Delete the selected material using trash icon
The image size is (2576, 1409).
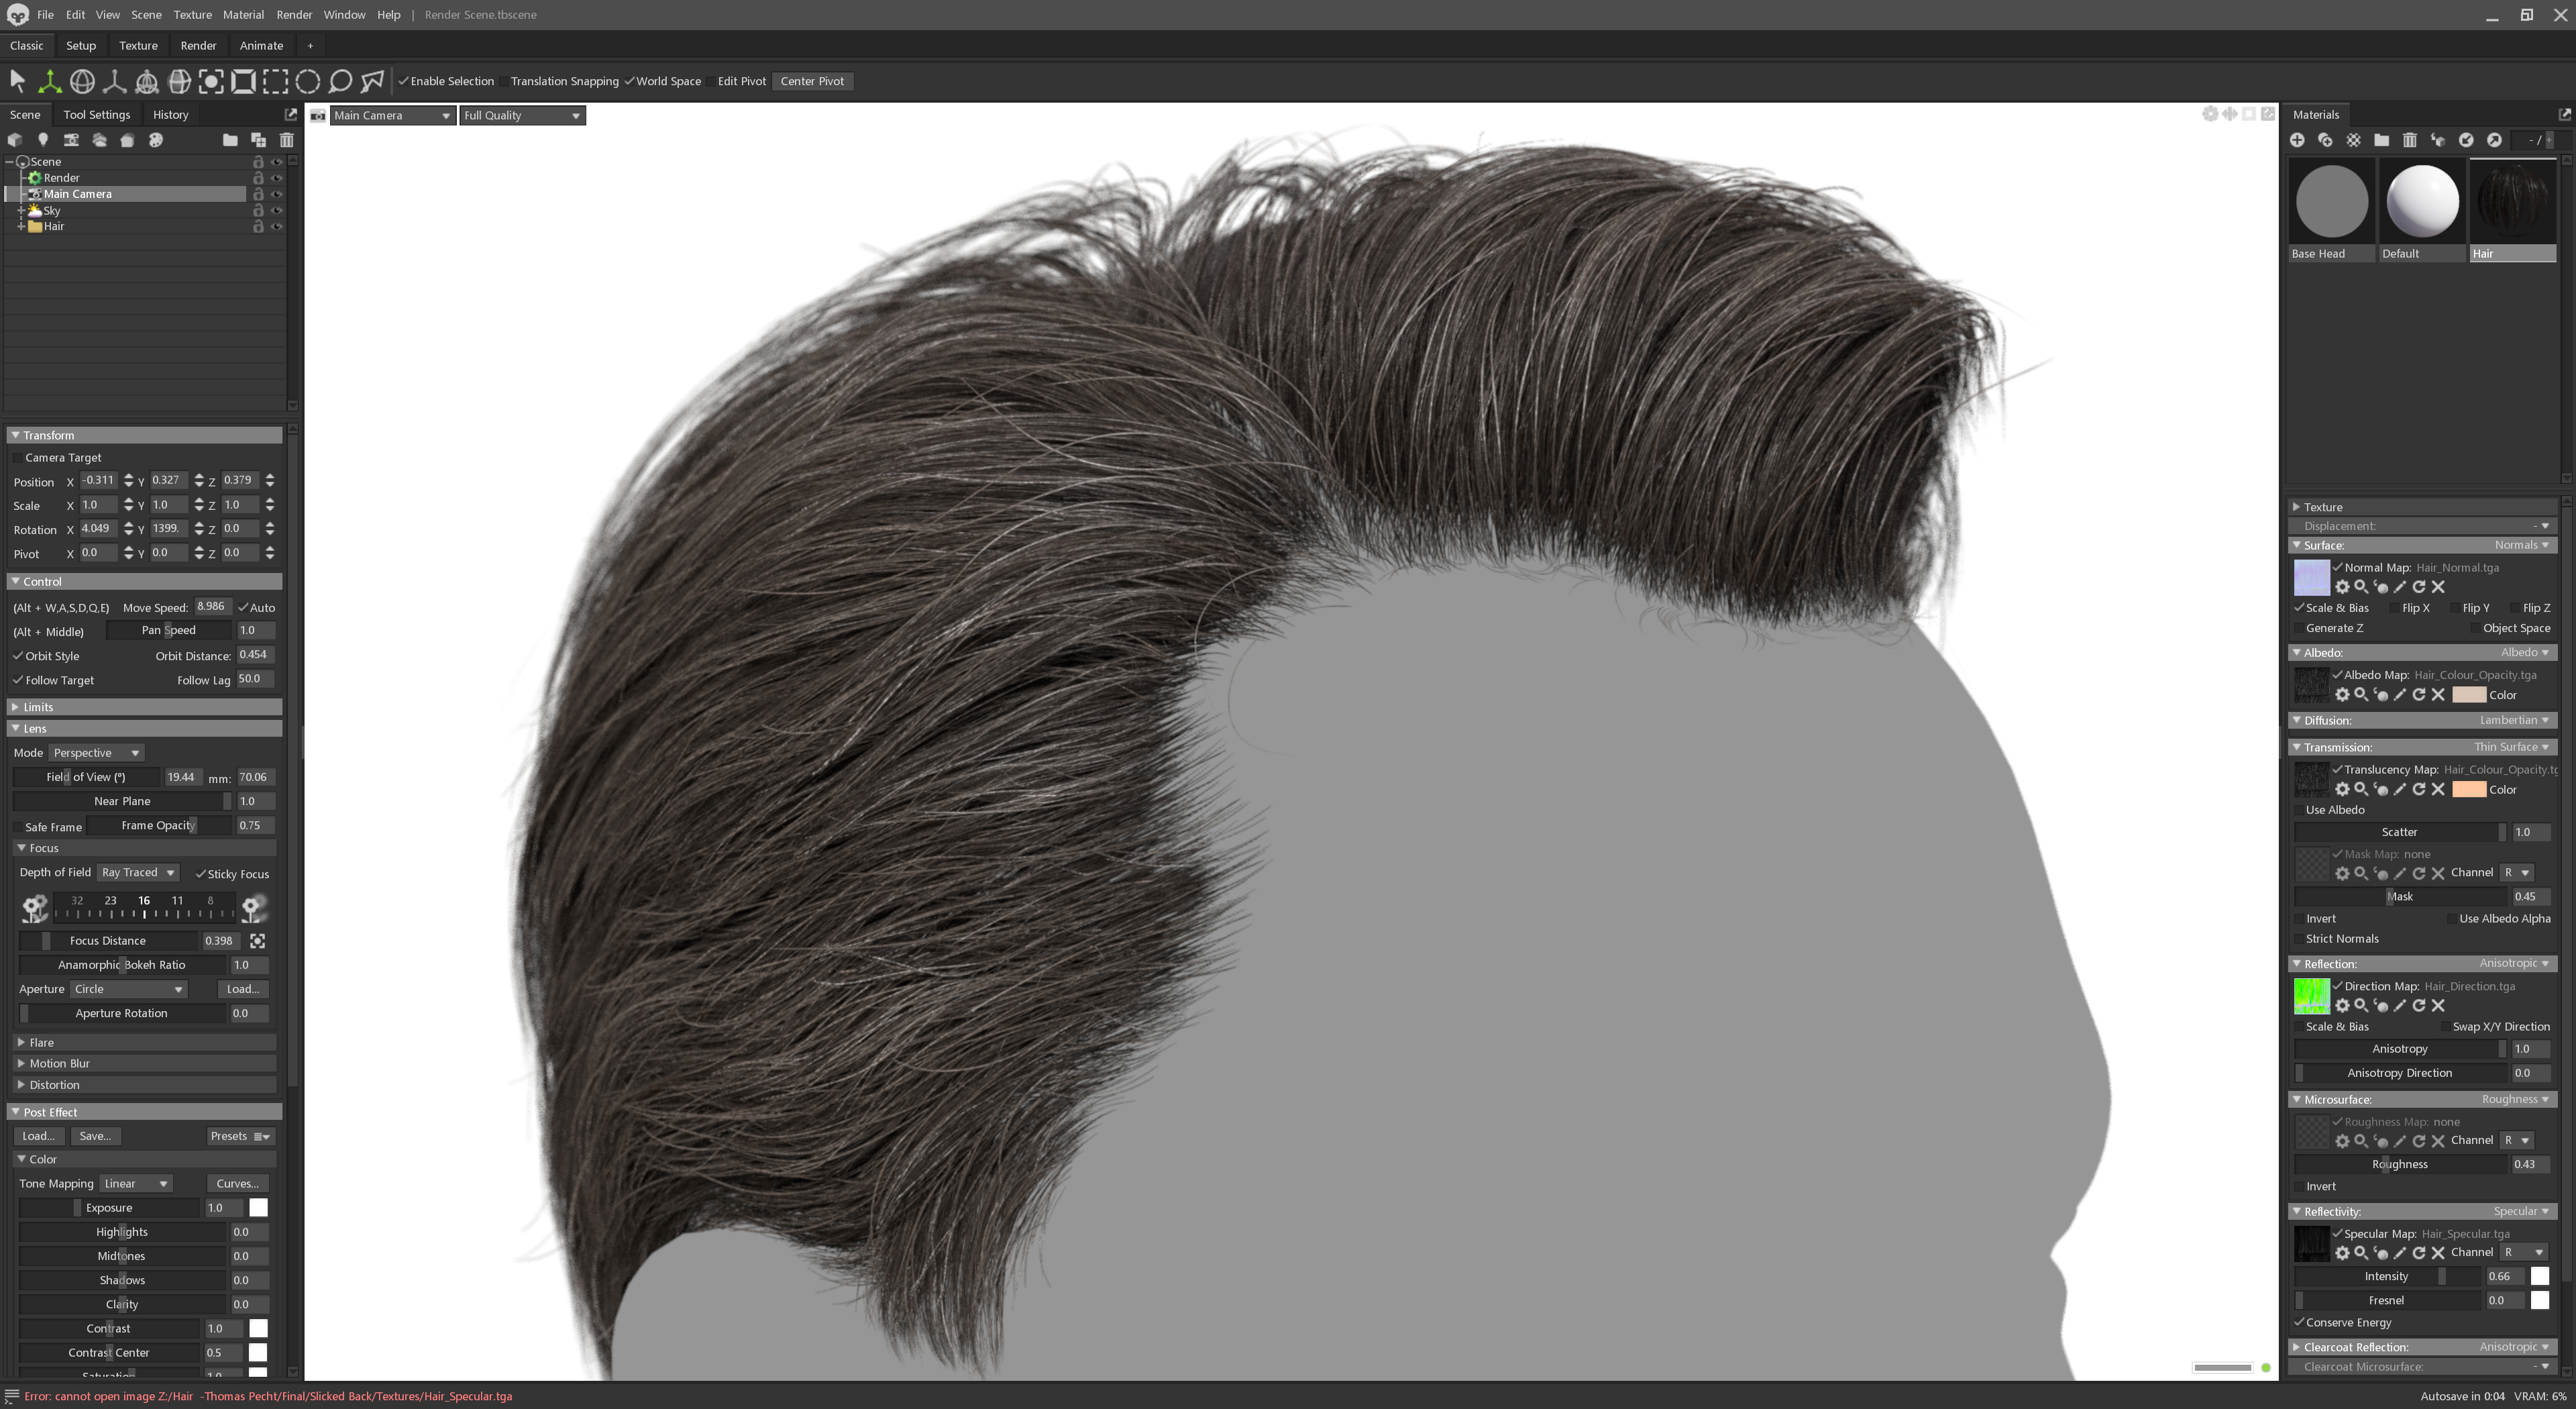pos(2410,141)
